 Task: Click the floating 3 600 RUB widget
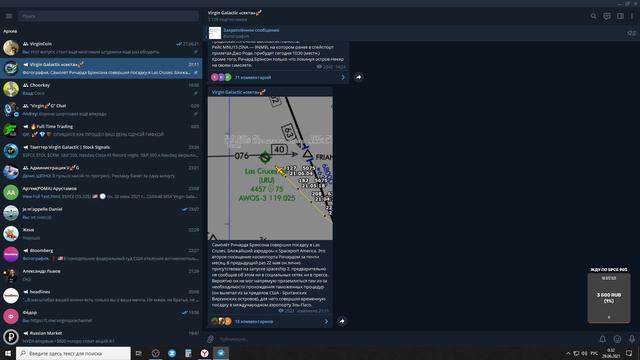(609, 298)
